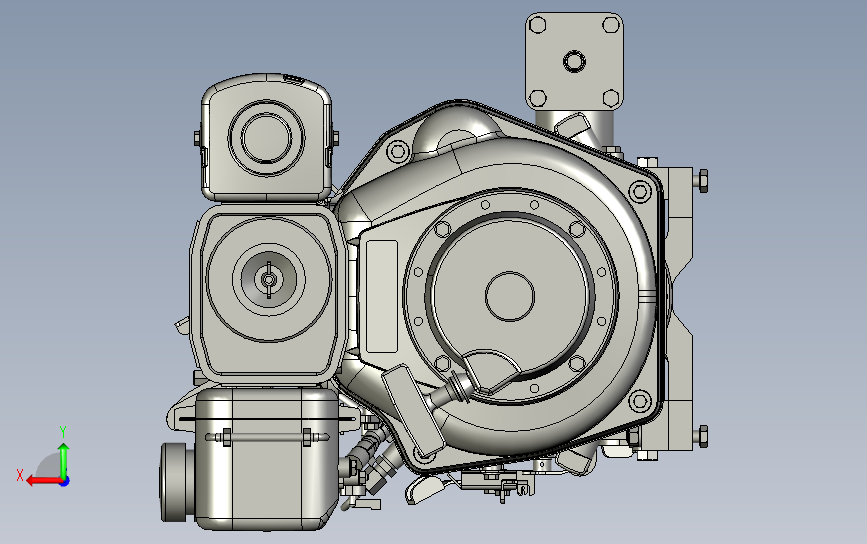
Task: Click the red X axis arrow of the triad
Action: (x=45, y=482)
